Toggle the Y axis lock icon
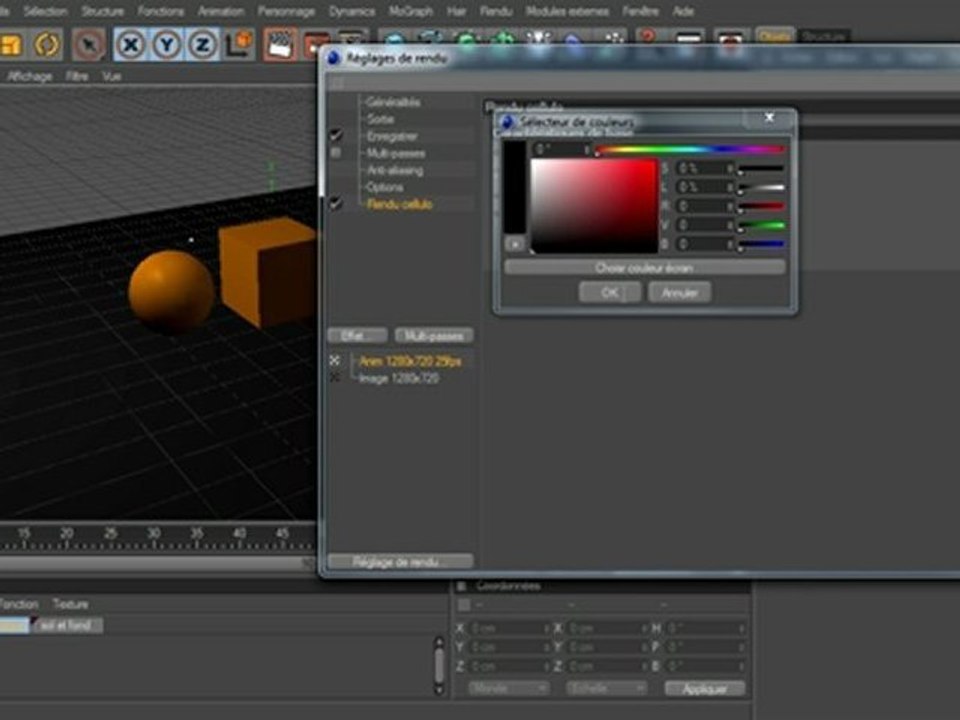 tap(167, 45)
